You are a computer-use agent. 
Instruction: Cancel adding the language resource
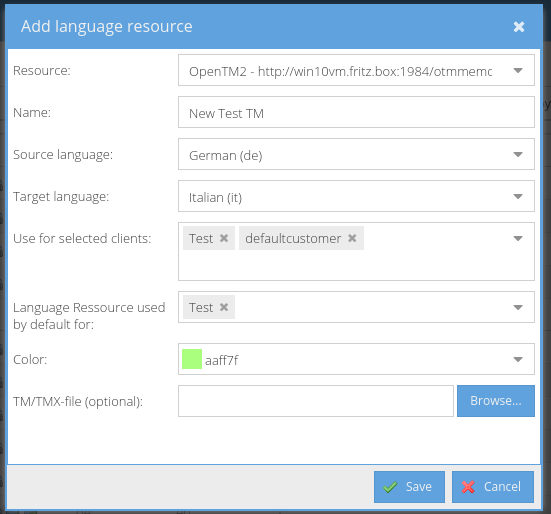pyautogui.click(x=493, y=487)
